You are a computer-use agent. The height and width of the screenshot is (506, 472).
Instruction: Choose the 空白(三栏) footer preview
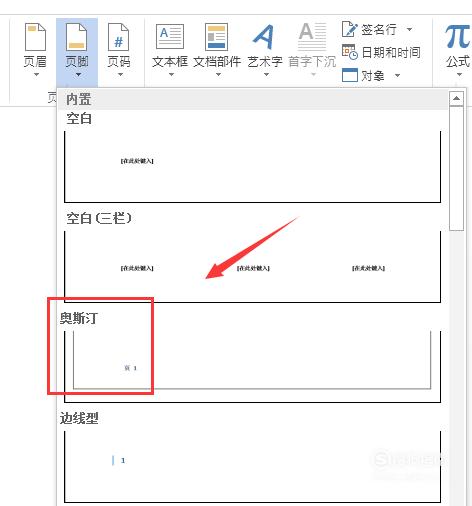[252, 267]
